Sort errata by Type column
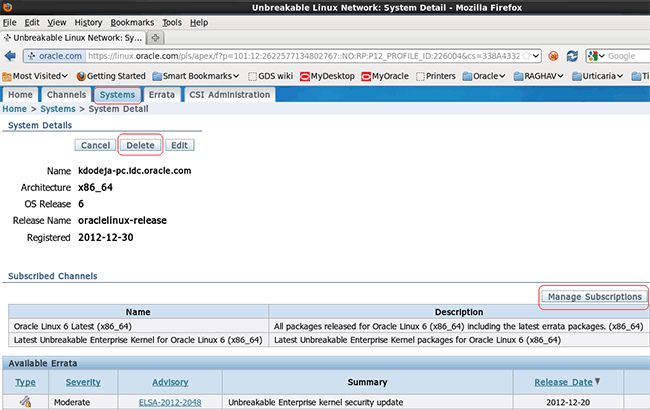The image size is (650, 410). point(25,382)
